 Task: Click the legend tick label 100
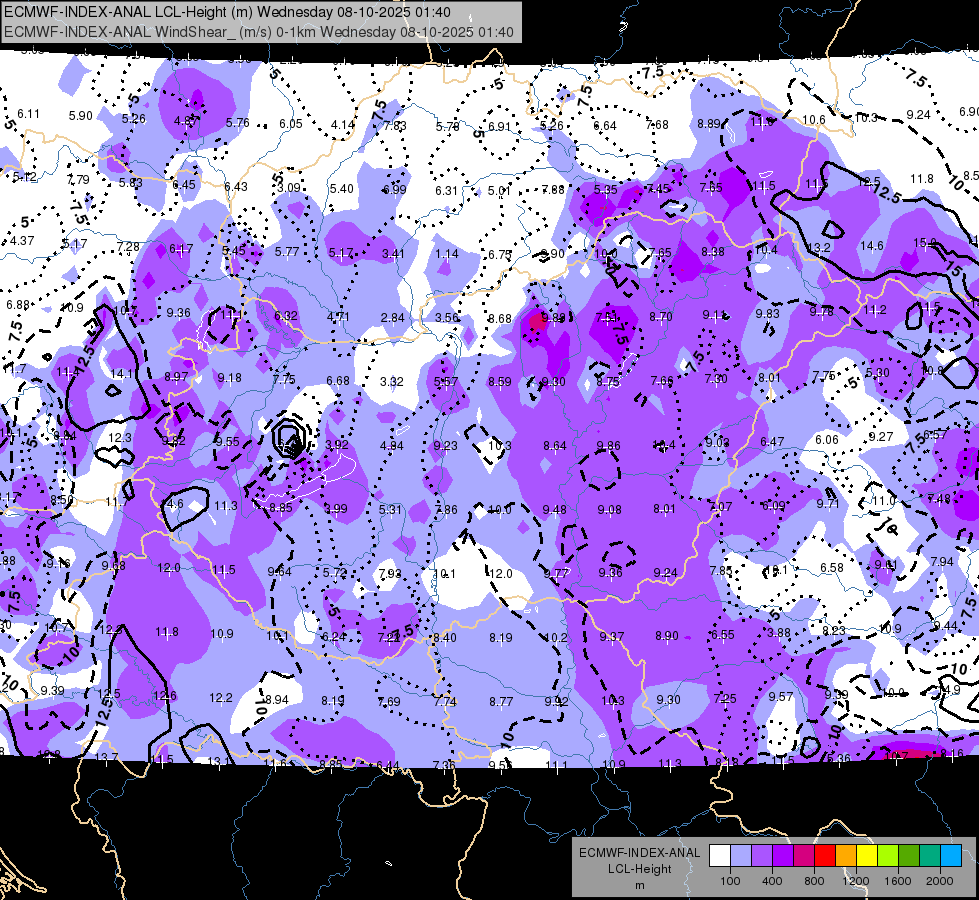point(730,881)
